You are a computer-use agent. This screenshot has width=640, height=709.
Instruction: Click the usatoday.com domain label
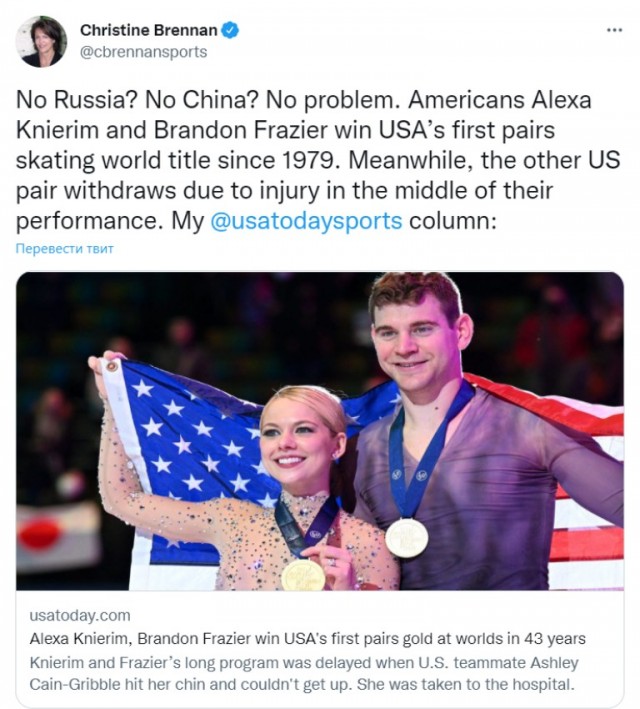point(81,614)
